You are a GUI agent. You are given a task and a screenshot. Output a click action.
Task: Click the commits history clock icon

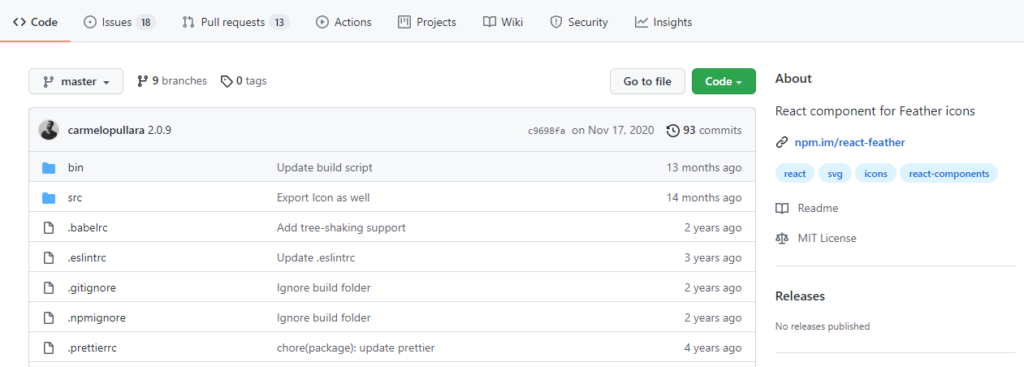click(673, 131)
